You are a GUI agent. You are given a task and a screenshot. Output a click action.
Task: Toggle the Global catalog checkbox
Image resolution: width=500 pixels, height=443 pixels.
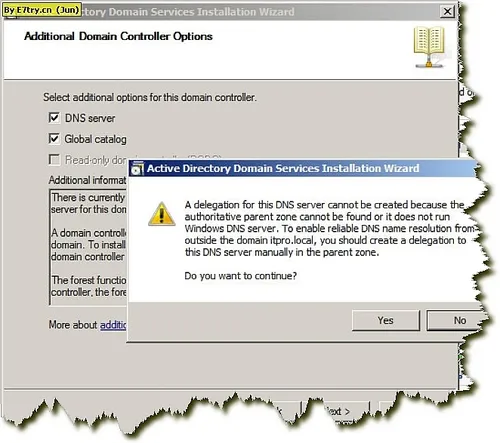click(x=54, y=139)
